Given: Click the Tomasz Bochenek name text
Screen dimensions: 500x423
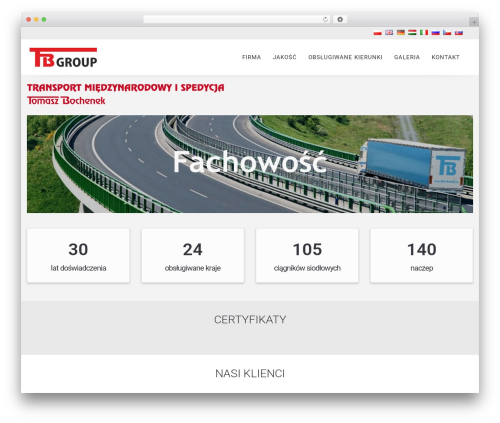Looking at the screenshot, I should 66,100.
